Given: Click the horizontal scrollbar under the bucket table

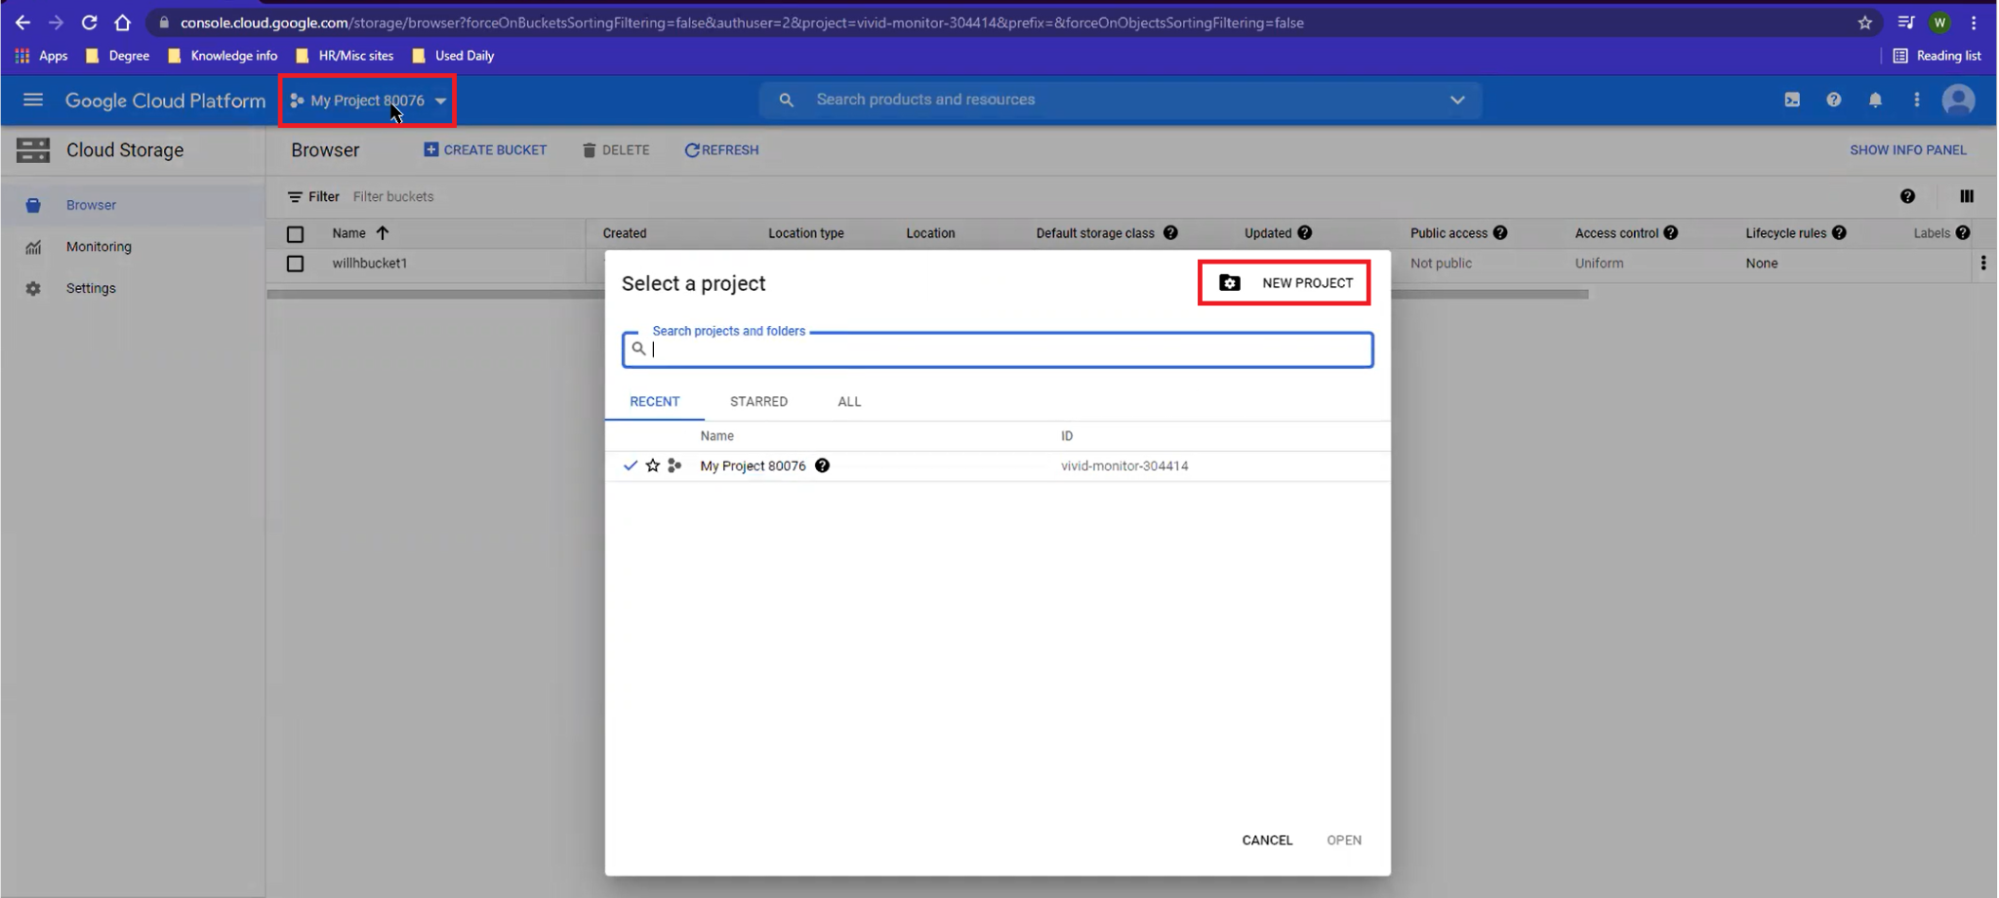Looking at the screenshot, I should click(x=927, y=295).
